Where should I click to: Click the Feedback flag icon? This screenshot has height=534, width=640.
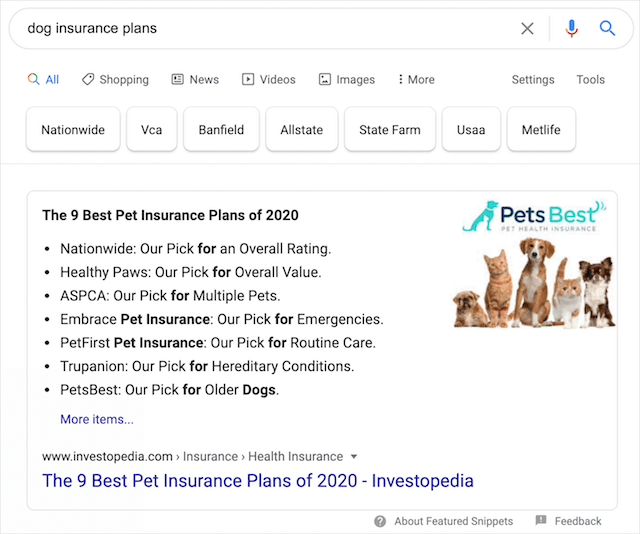pos(541,521)
